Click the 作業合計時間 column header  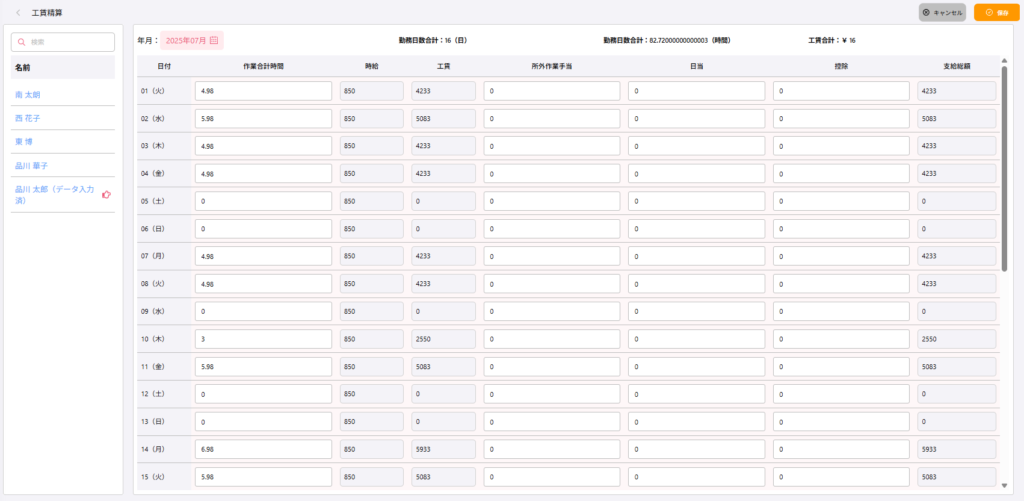(x=263, y=67)
